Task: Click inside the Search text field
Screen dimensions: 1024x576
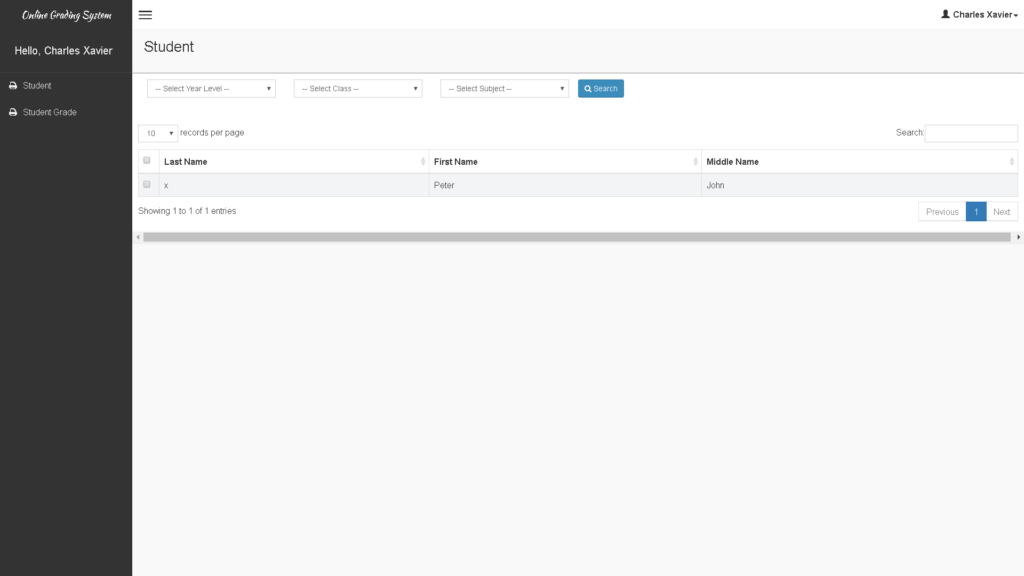Action: pos(971,132)
